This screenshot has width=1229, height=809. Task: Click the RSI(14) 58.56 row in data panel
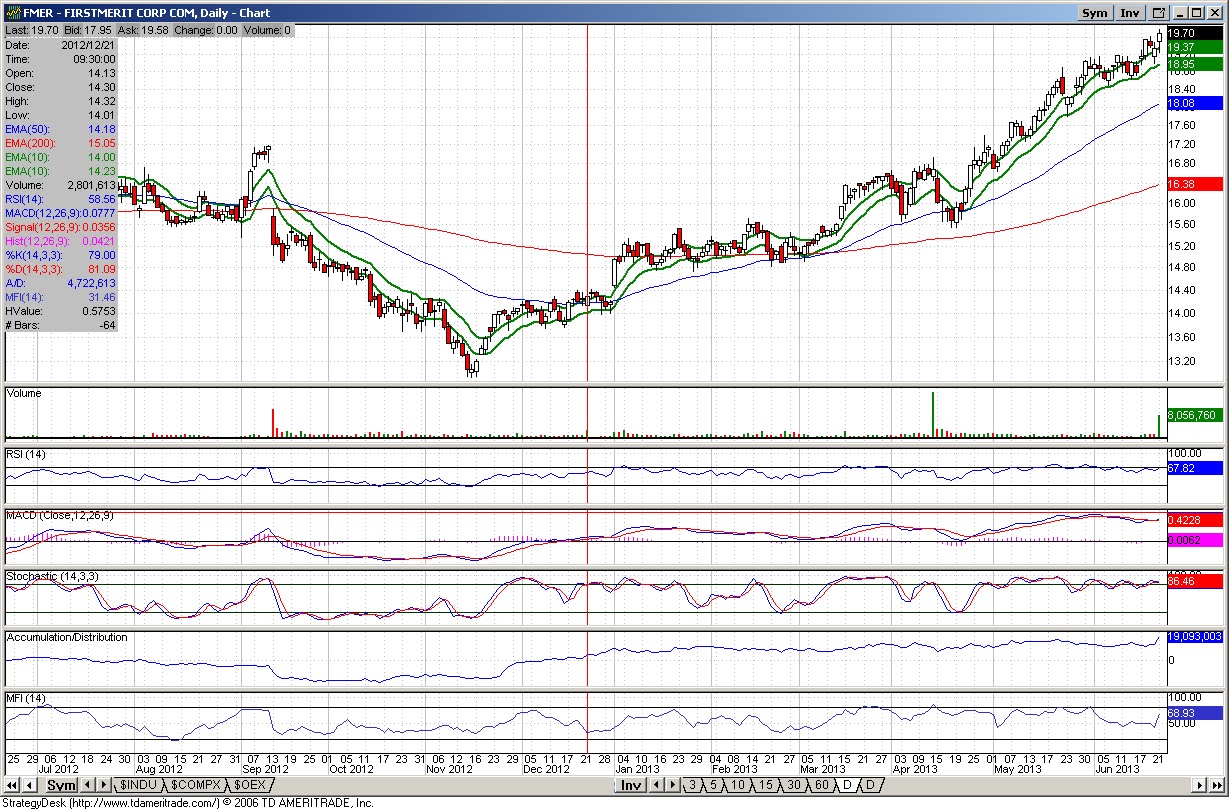click(x=61, y=199)
